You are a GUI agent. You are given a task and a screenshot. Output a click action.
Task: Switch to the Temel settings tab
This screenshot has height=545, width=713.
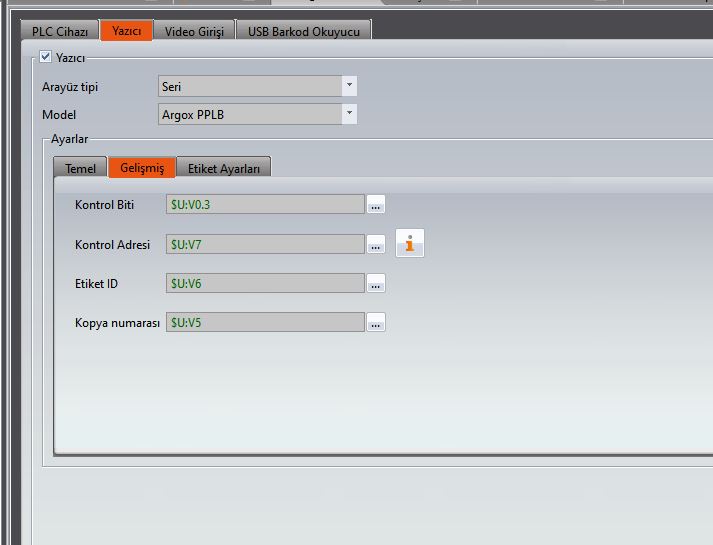80,168
